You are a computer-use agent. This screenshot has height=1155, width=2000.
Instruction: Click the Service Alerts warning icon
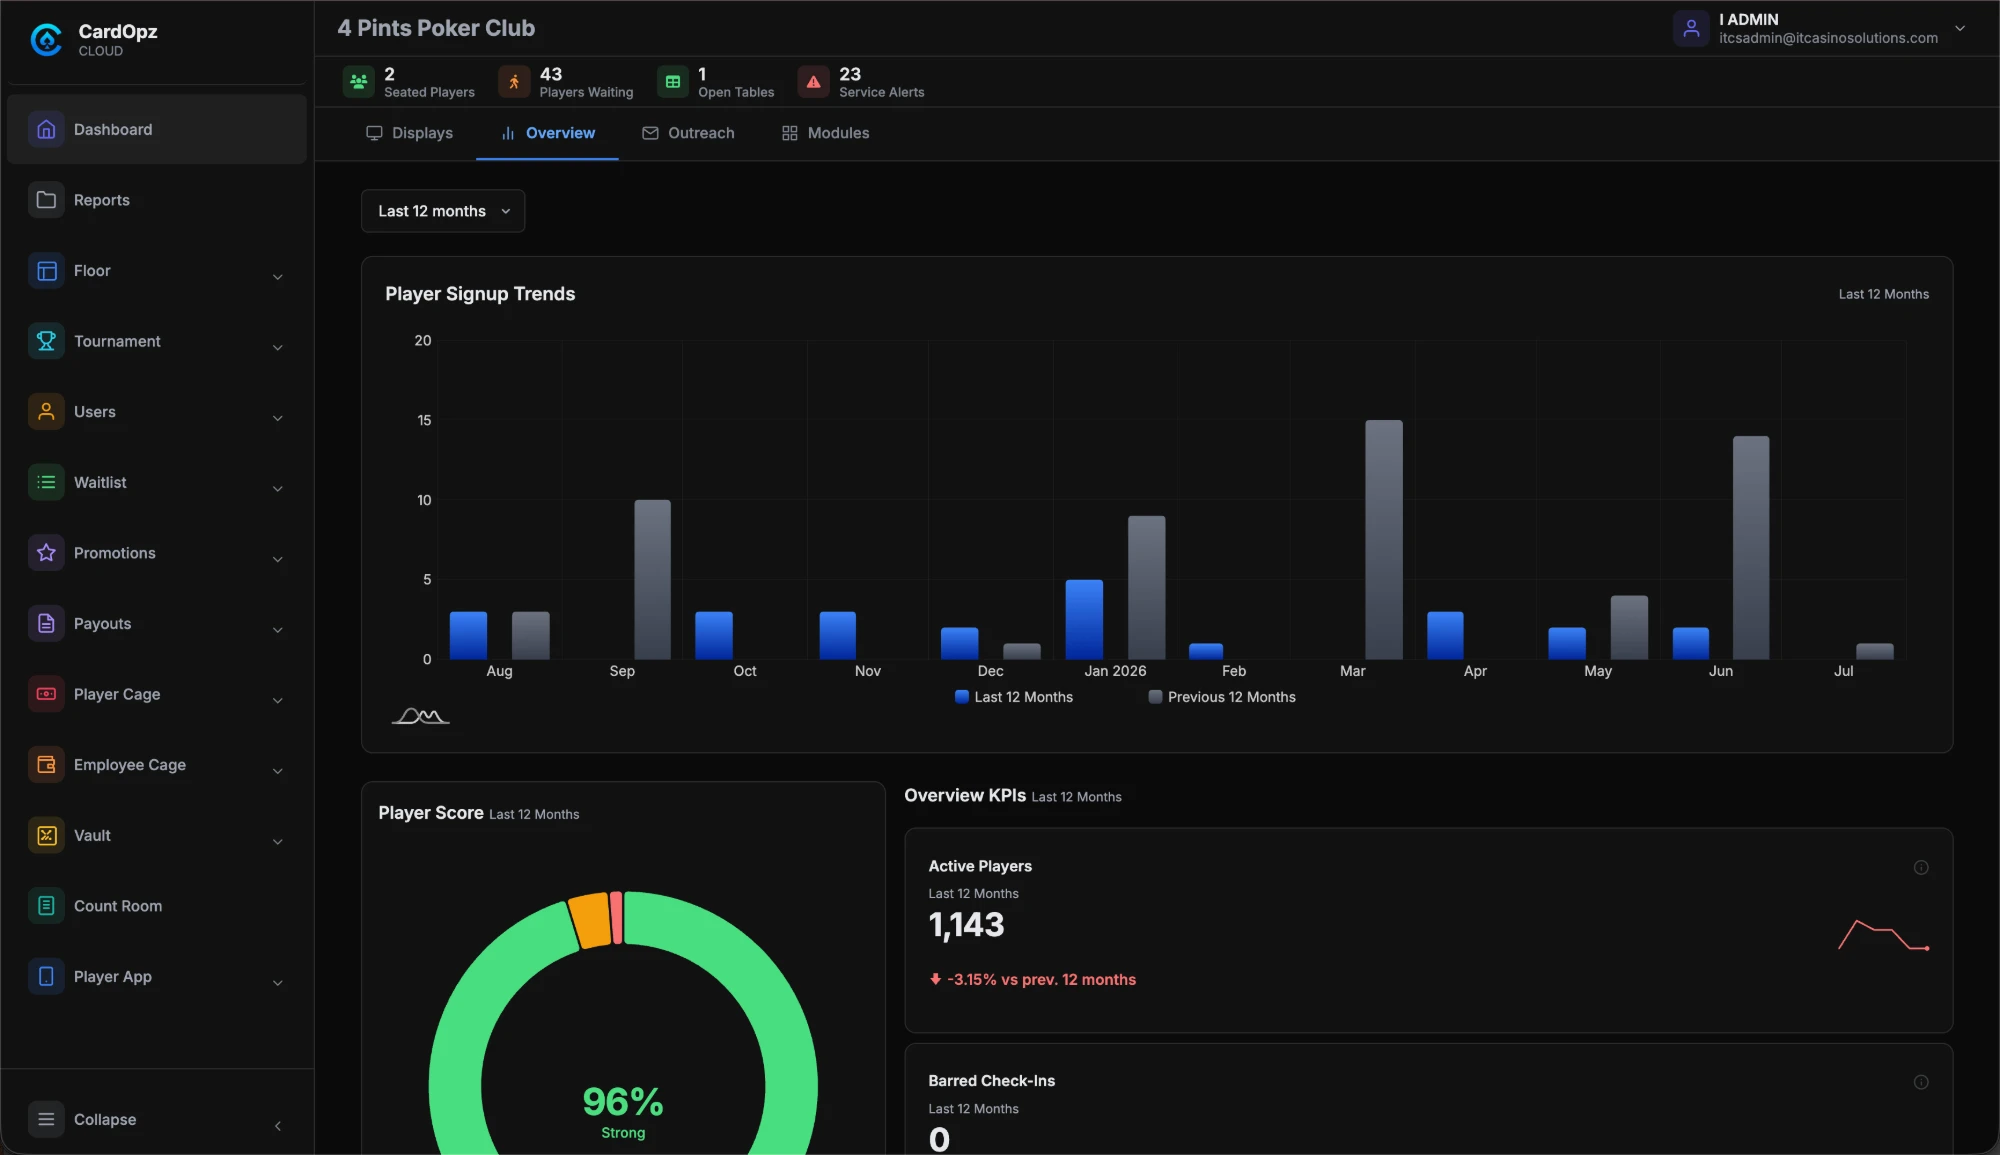tap(813, 82)
